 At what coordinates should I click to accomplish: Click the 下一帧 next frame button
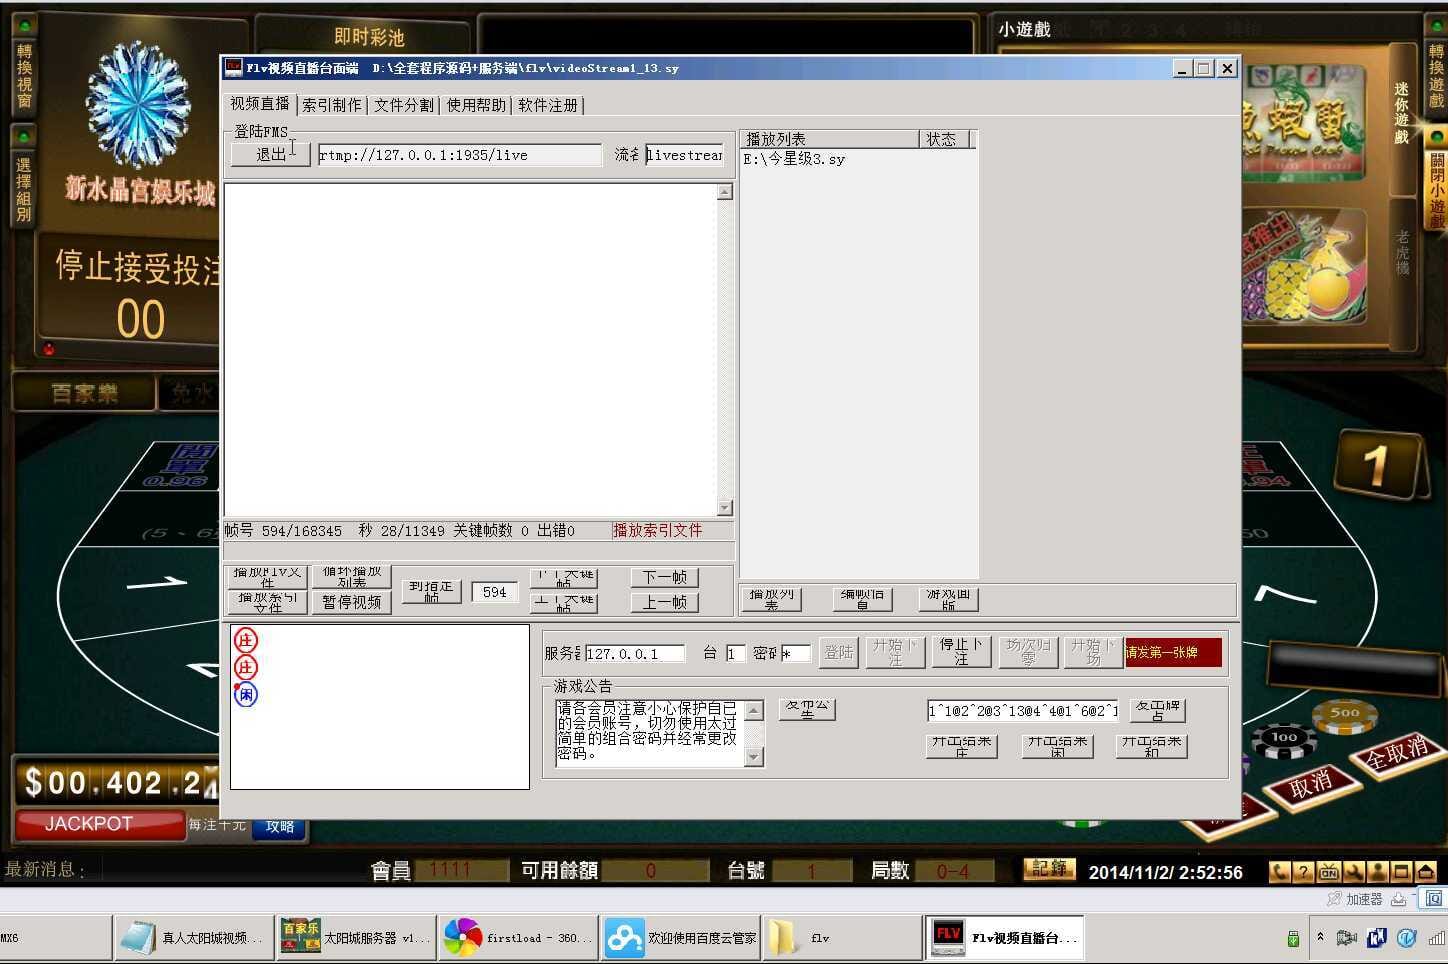(665, 577)
